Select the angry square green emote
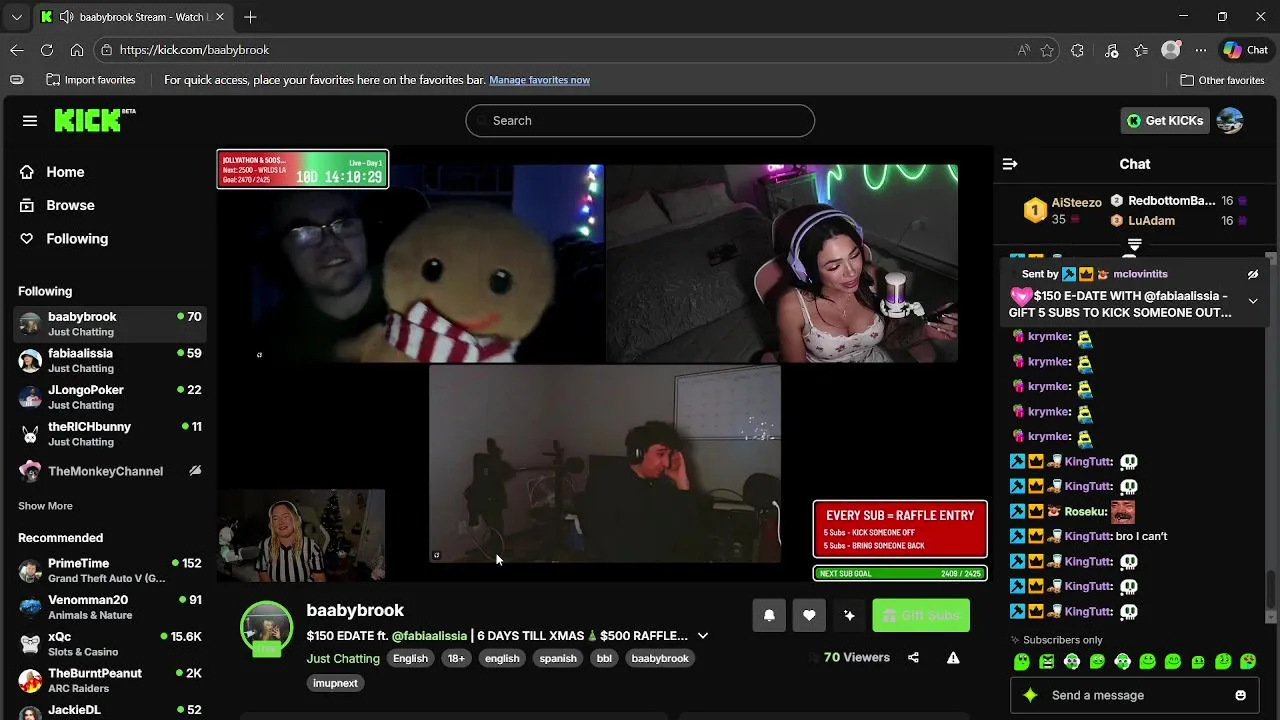 [1046, 662]
